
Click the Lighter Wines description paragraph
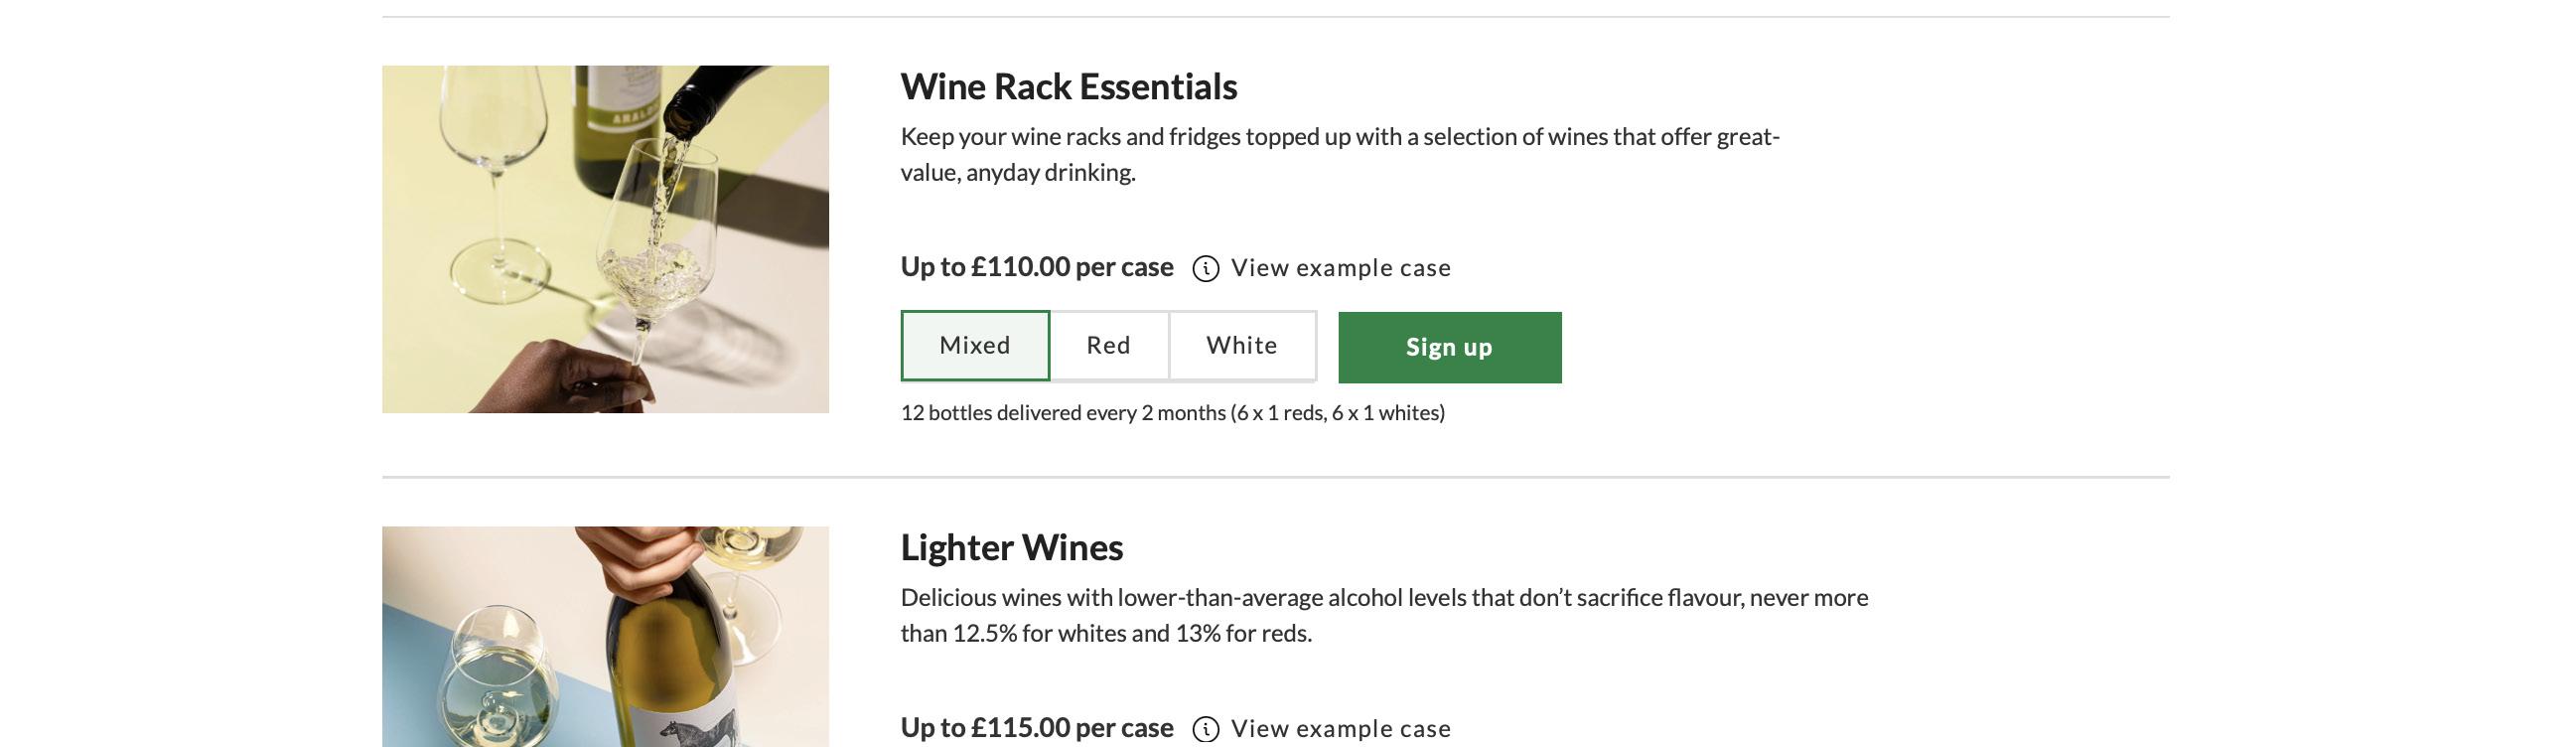coord(1384,615)
